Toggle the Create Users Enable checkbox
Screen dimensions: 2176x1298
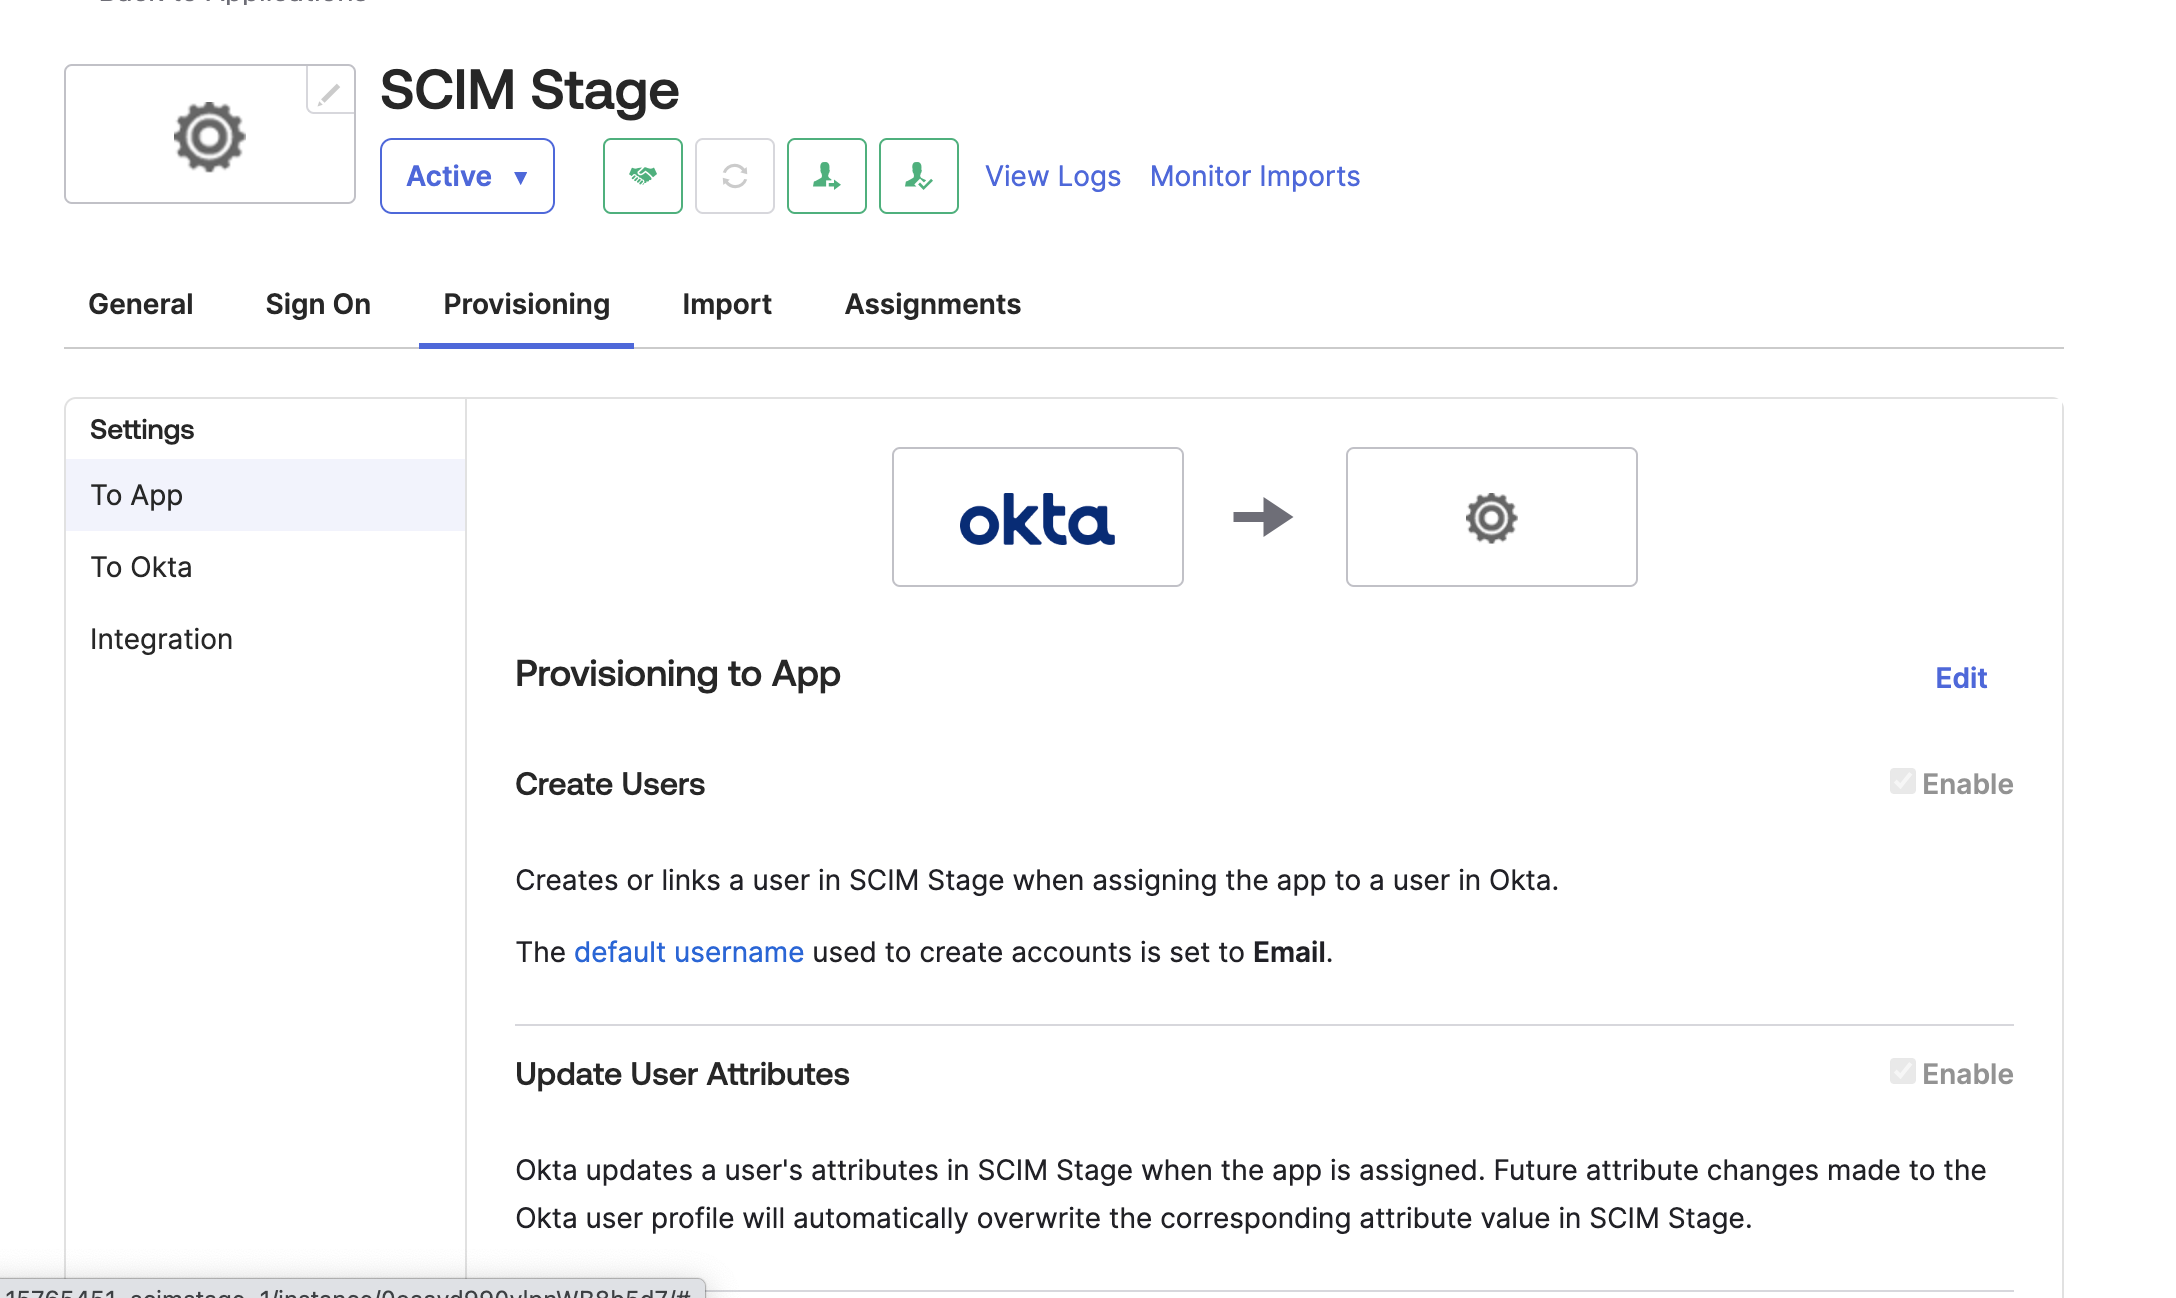click(x=1902, y=782)
